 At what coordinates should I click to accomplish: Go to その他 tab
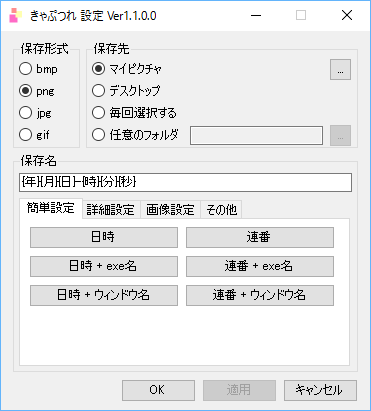221,210
